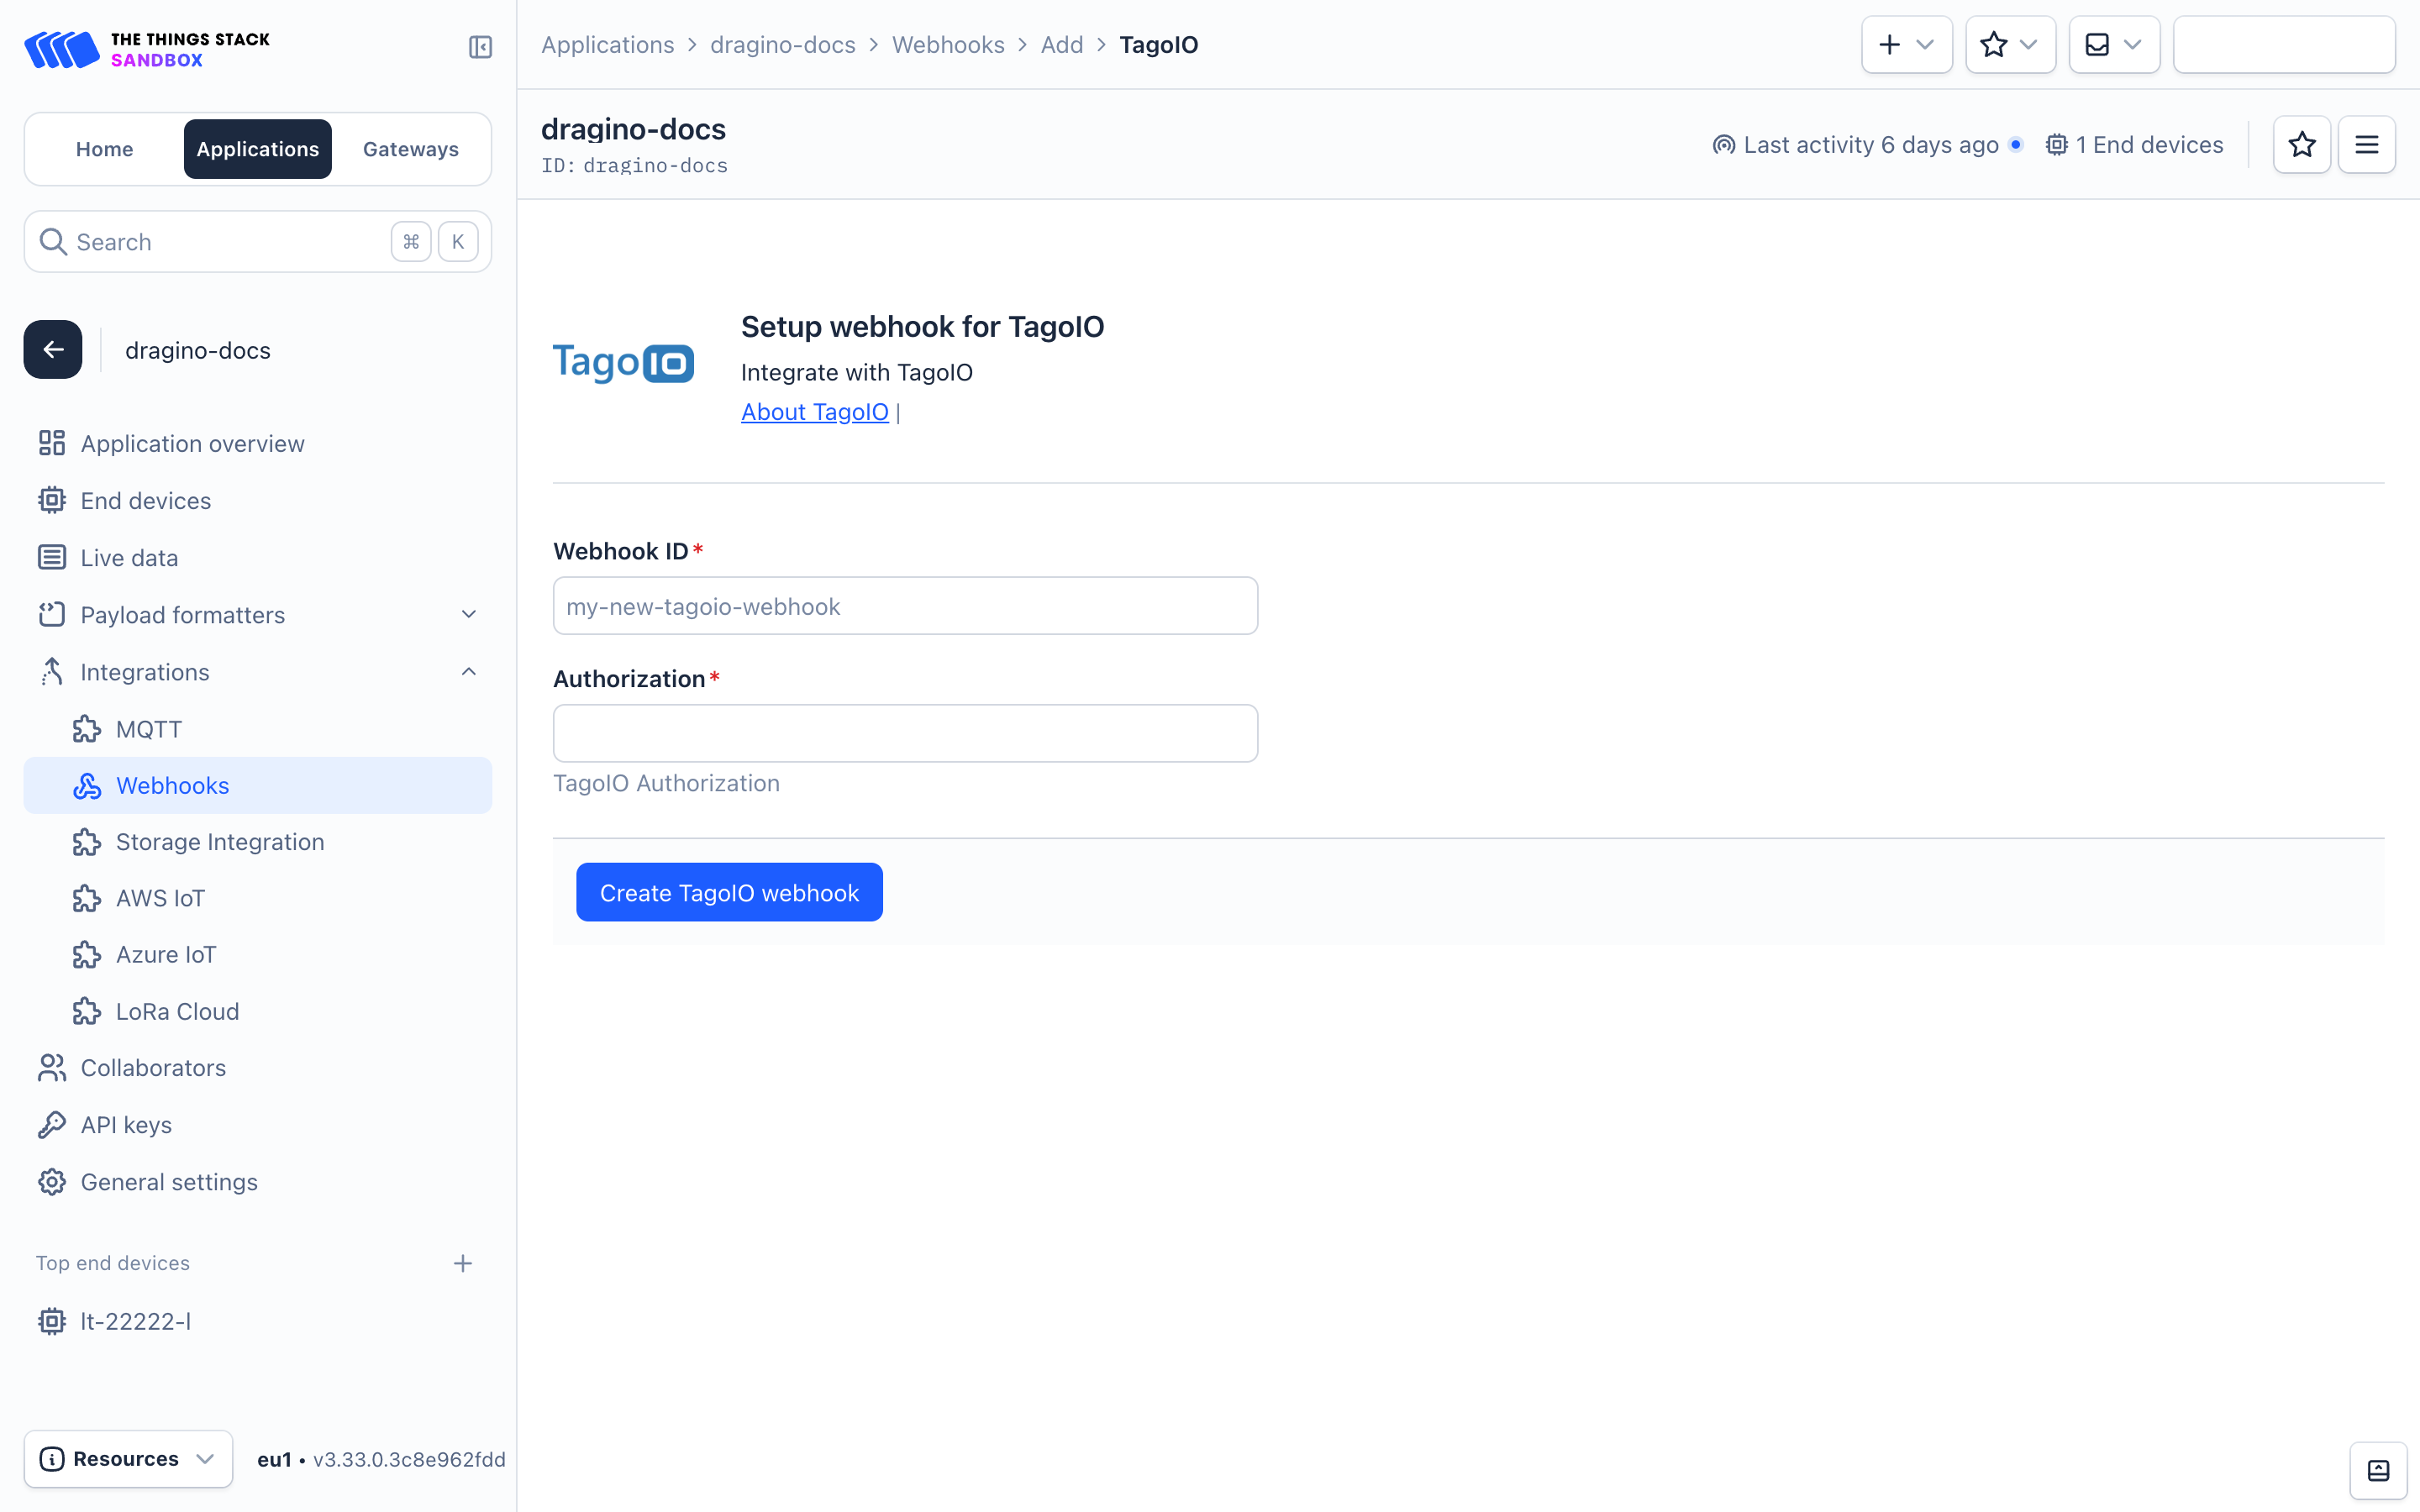Image resolution: width=2420 pixels, height=1512 pixels.
Task: Click Webhooks in the breadcrumb
Action: (x=948, y=45)
